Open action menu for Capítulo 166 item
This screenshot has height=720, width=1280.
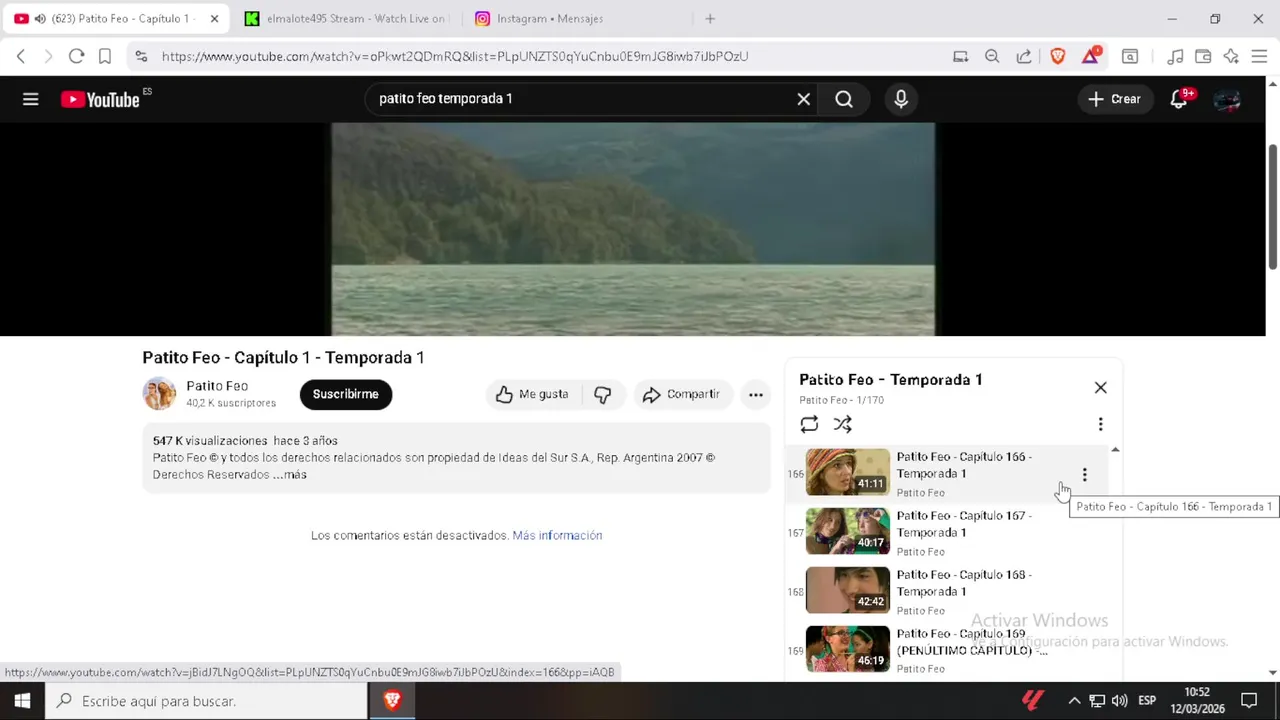(x=1084, y=475)
